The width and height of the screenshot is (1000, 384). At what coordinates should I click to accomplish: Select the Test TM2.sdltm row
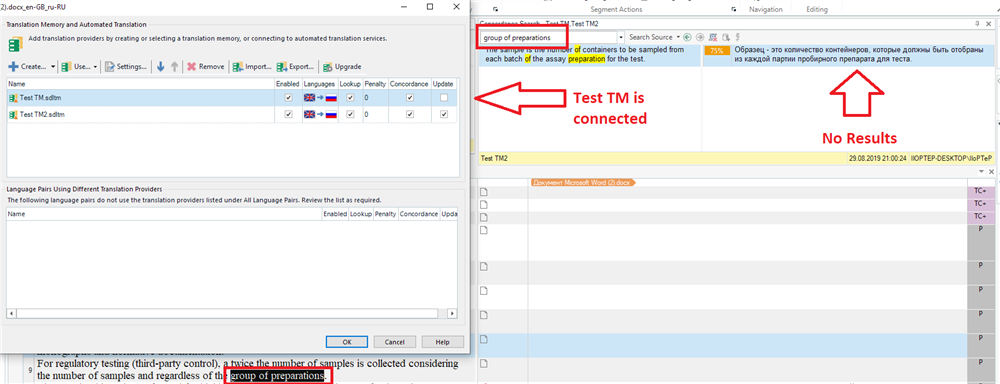[232, 114]
